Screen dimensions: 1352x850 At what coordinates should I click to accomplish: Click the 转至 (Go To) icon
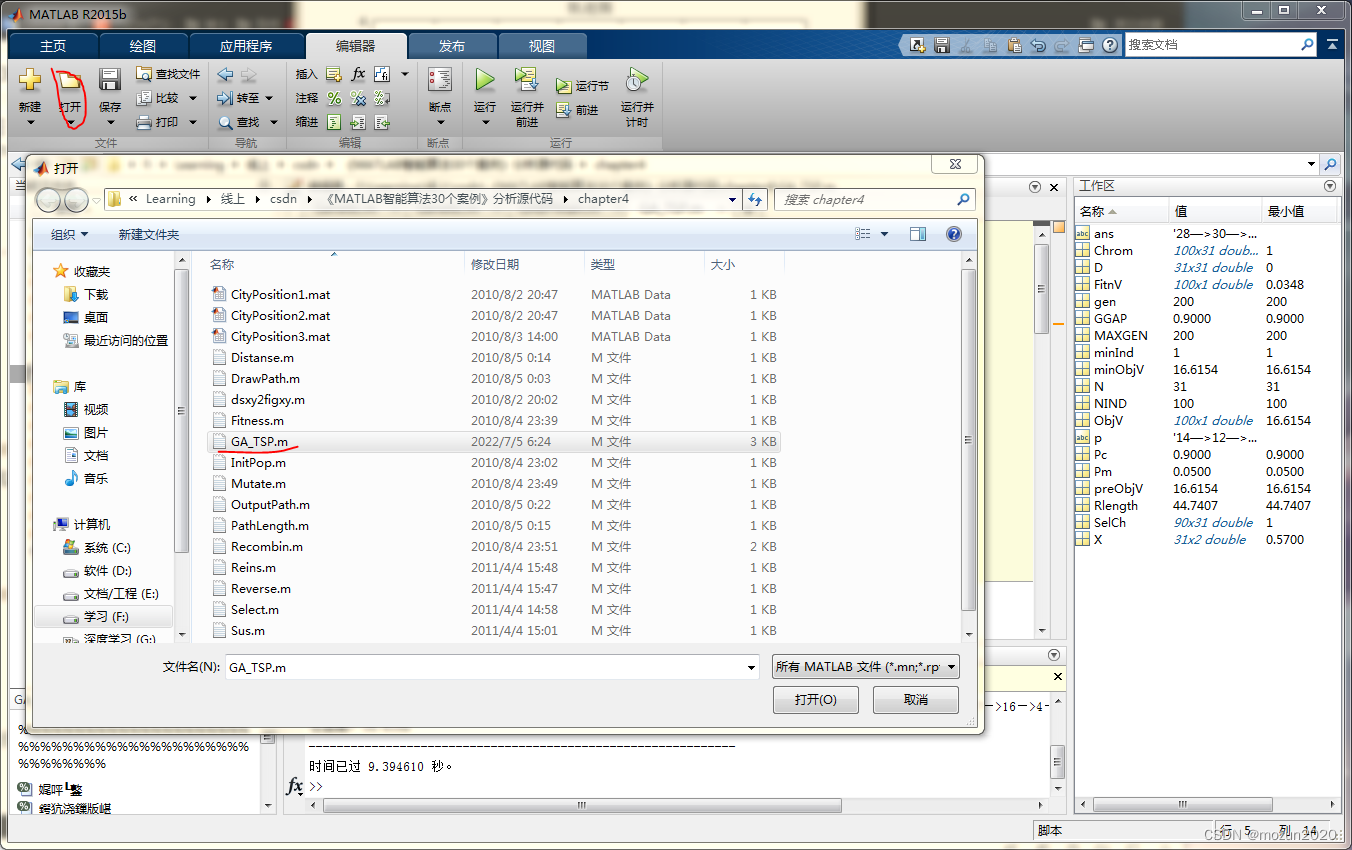(x=225, y=98)
